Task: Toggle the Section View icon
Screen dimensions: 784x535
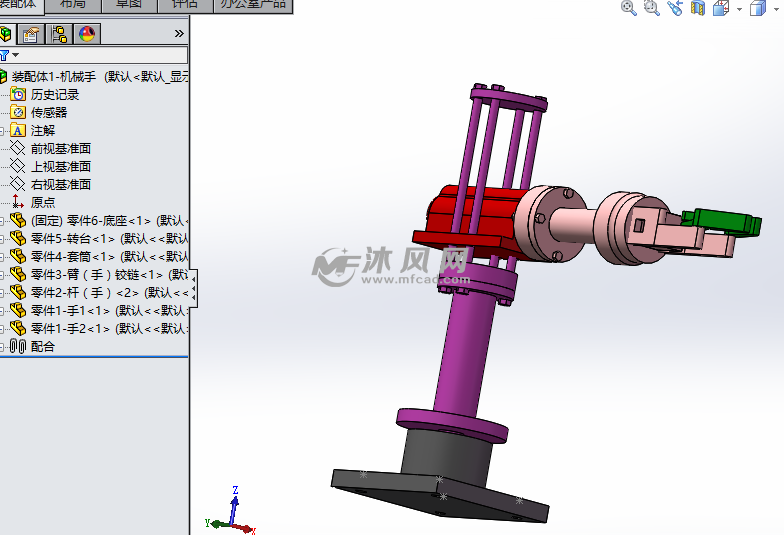Action: tap(698, 8)
